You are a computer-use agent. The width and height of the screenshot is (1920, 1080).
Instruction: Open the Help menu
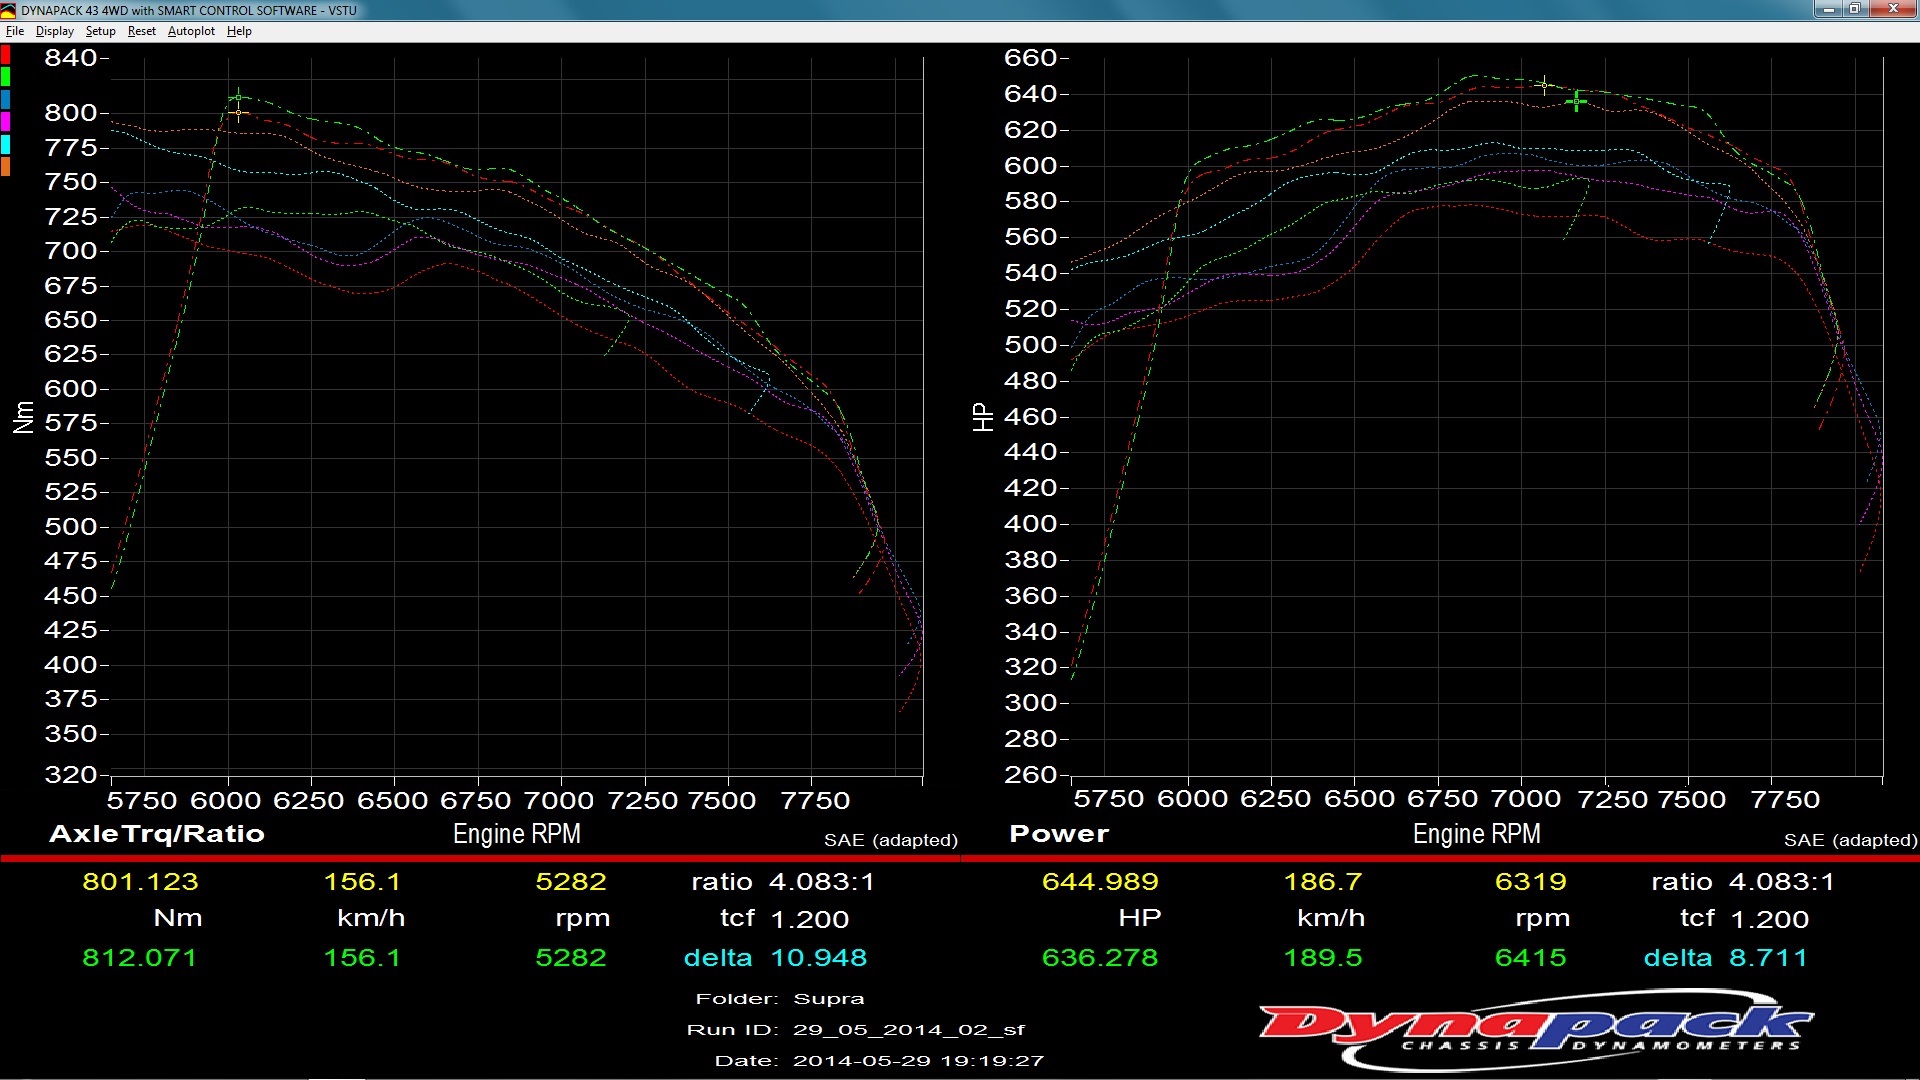tap(239, 31)
